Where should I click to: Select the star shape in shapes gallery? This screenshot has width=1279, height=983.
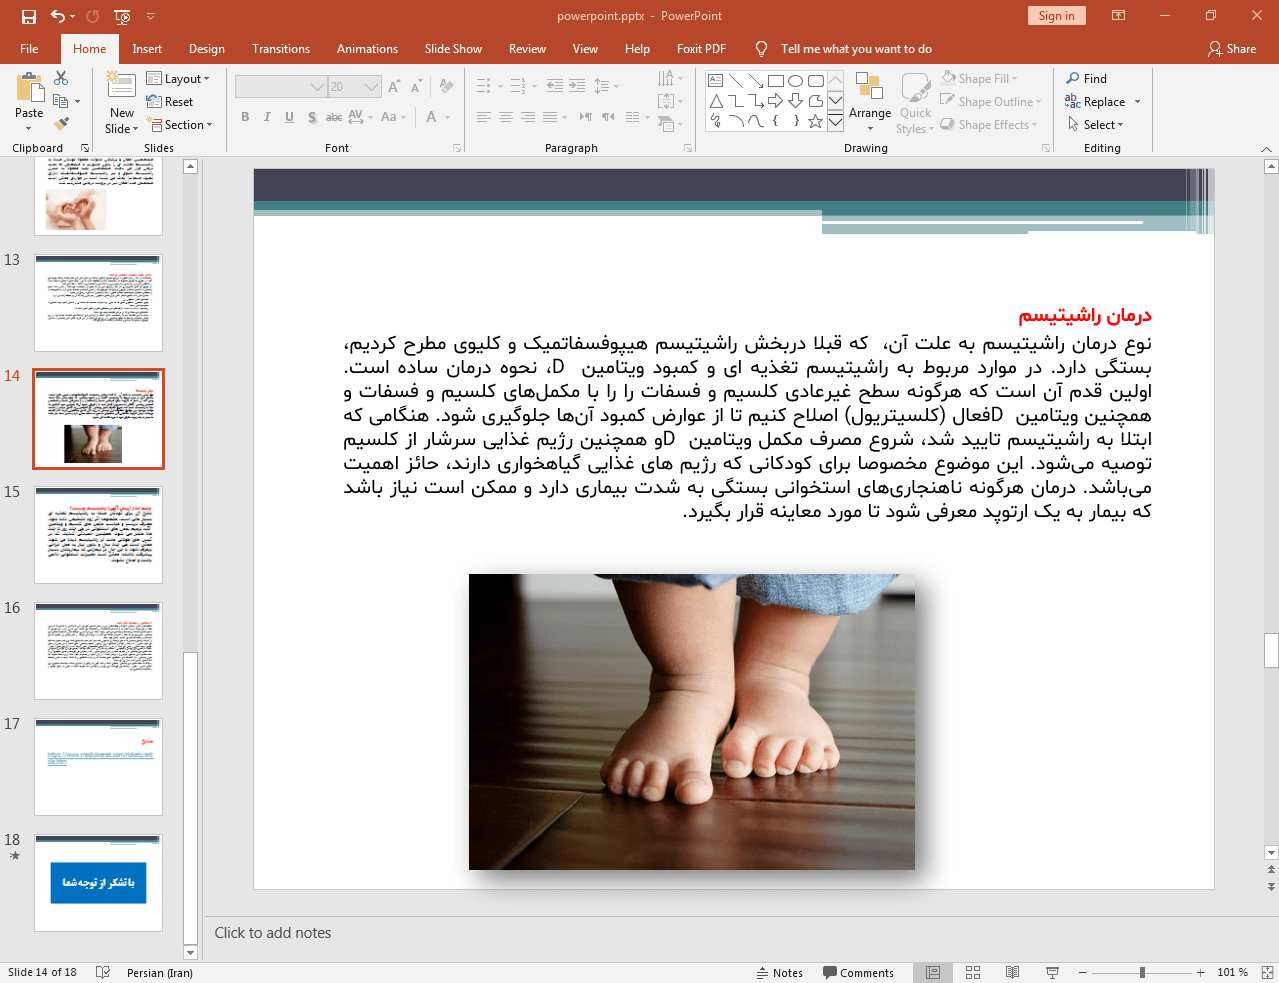(815, 122)
